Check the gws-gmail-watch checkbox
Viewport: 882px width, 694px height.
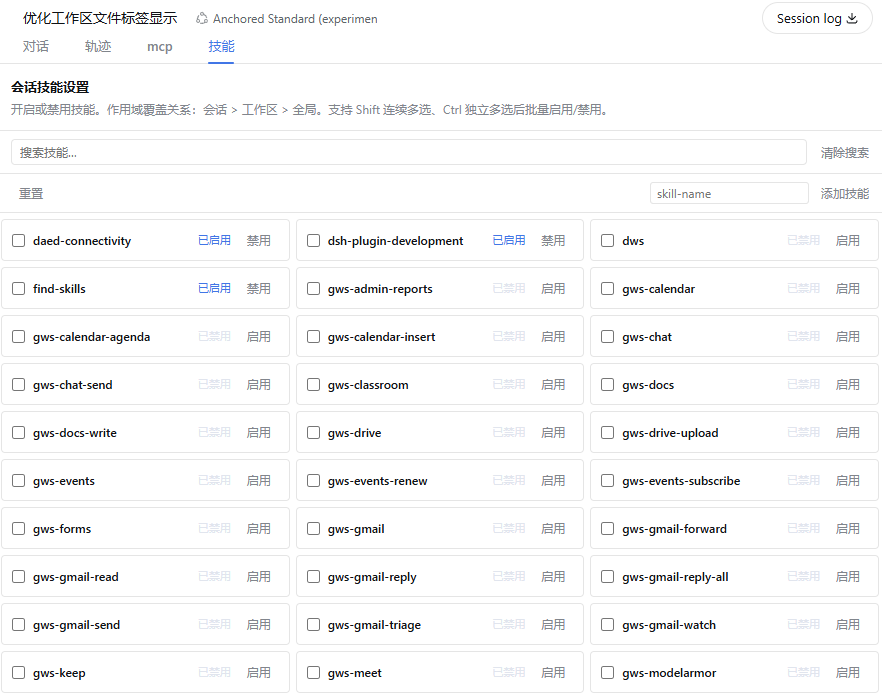coord(608,625)
